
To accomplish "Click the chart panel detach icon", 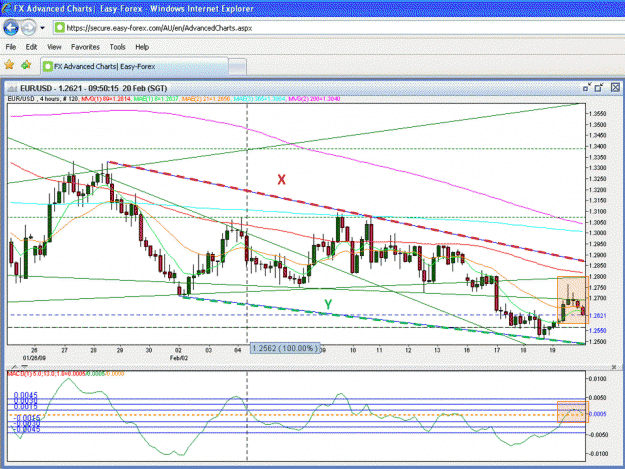I will [x=599, y=87].
